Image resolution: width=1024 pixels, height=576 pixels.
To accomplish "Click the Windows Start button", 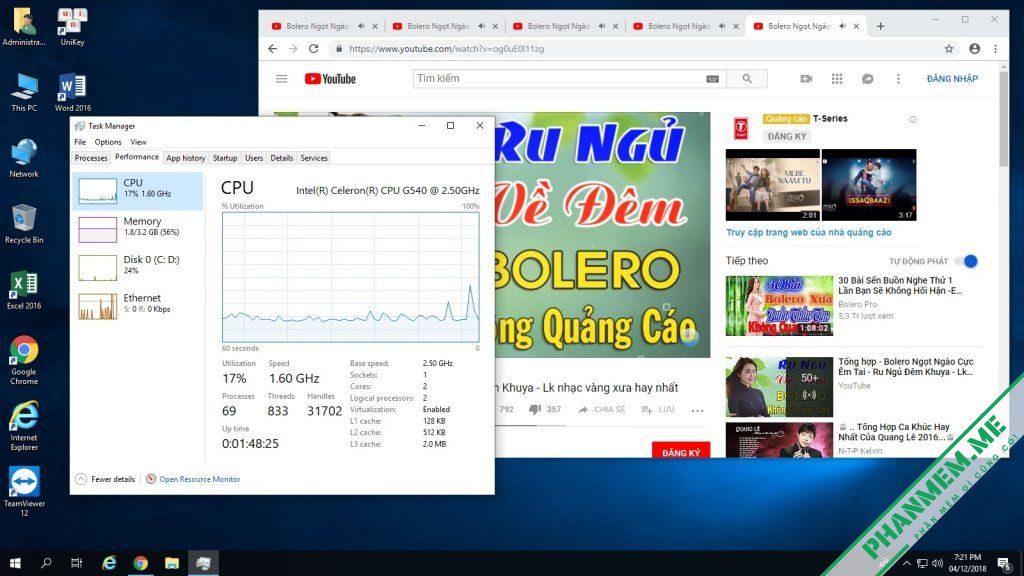I will [x=15, y=563].
